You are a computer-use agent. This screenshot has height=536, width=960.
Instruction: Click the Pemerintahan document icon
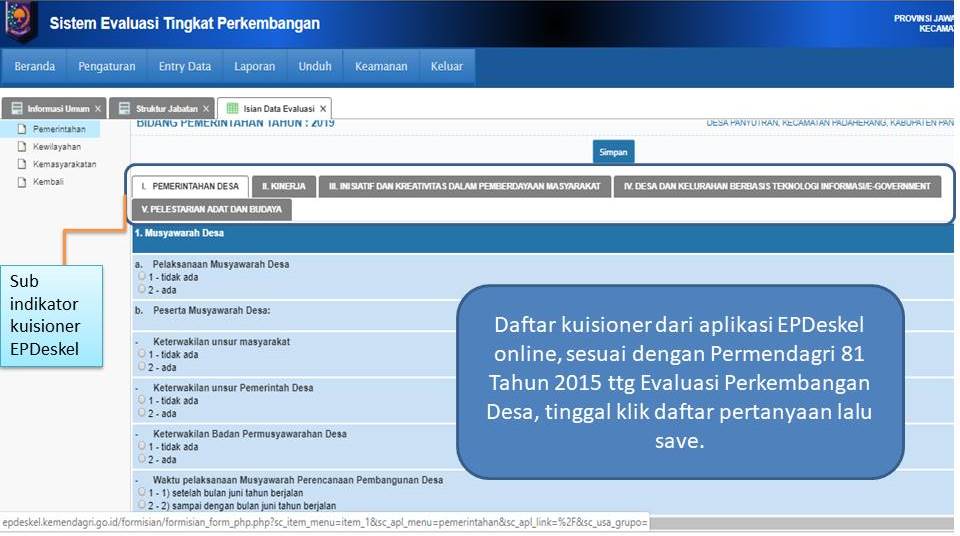[22, 129]
